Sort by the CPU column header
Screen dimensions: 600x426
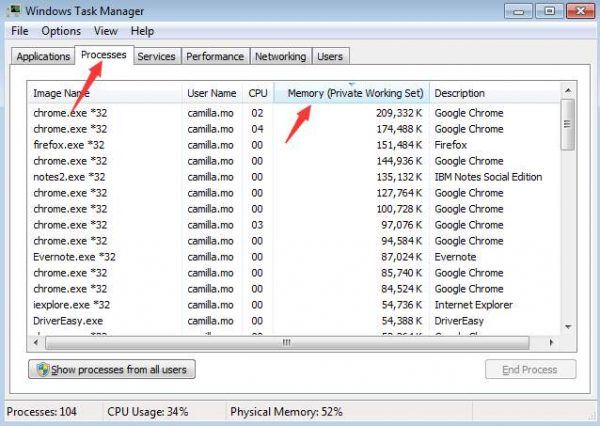(258, 93)
